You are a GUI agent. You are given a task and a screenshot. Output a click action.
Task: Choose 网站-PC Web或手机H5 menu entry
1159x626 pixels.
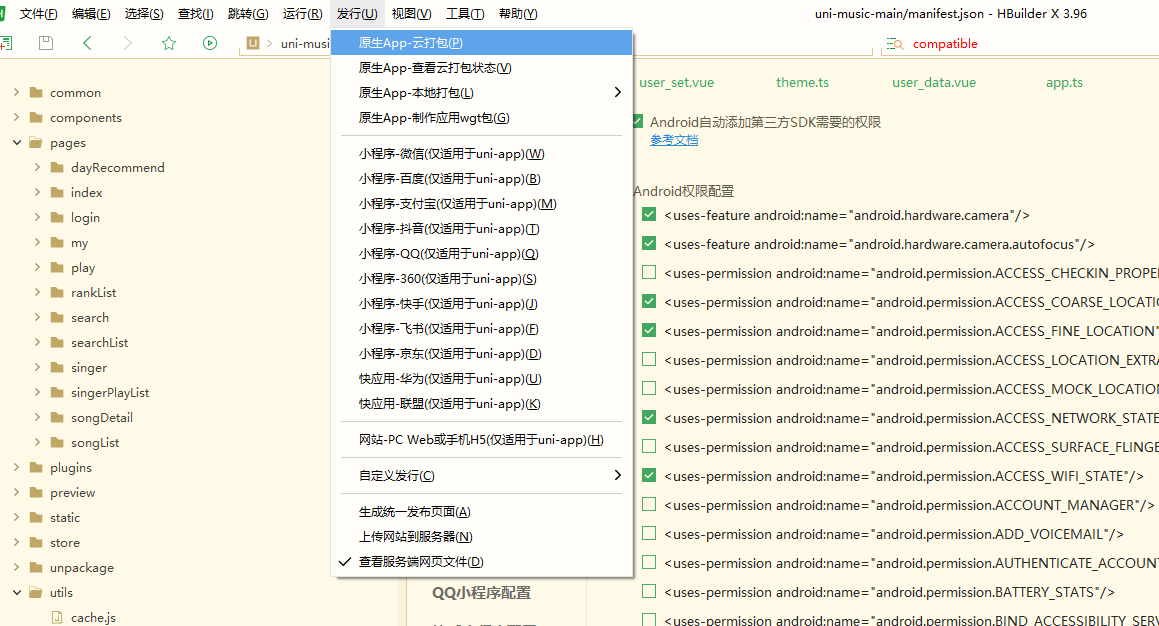click(482, 440)
